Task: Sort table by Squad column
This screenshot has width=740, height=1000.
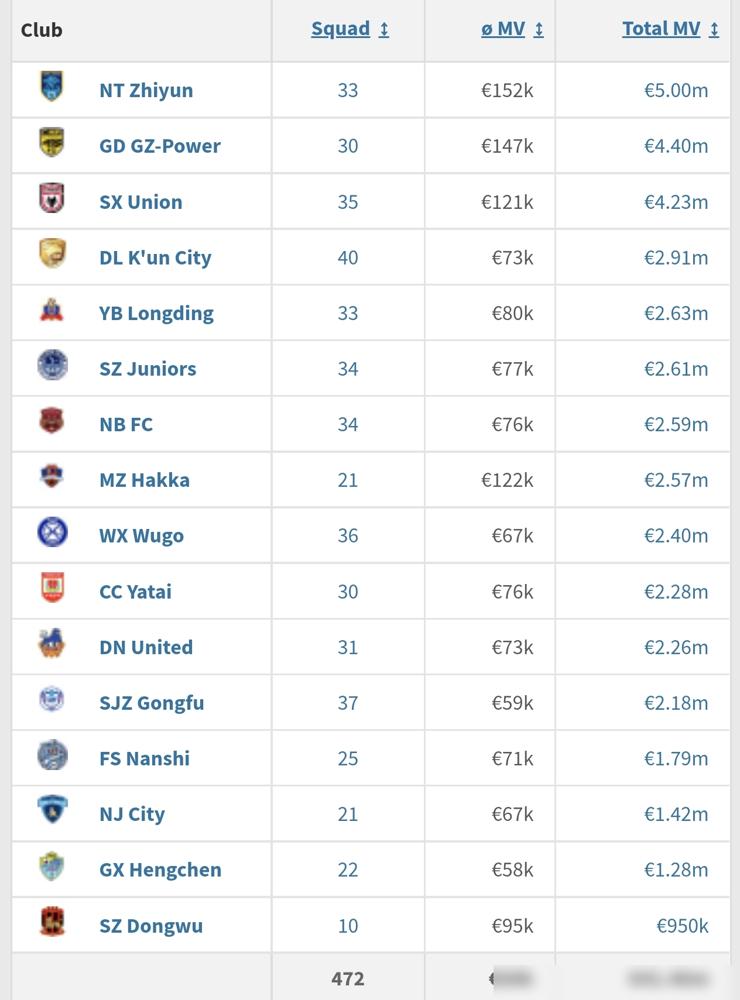Action: 349,29
